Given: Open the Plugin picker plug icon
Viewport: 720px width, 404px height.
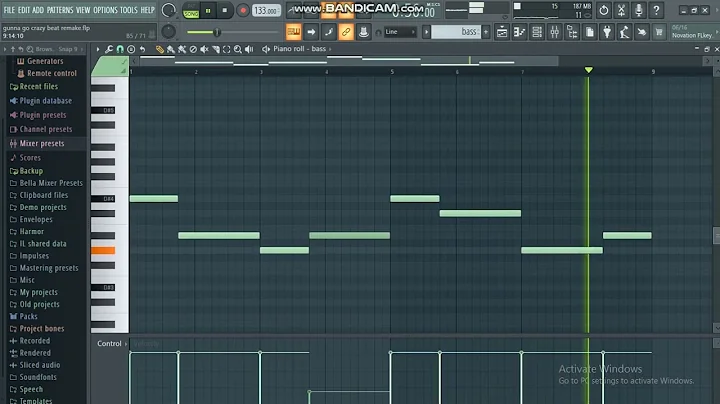Looking at the screenshot, I should (607, 32).
